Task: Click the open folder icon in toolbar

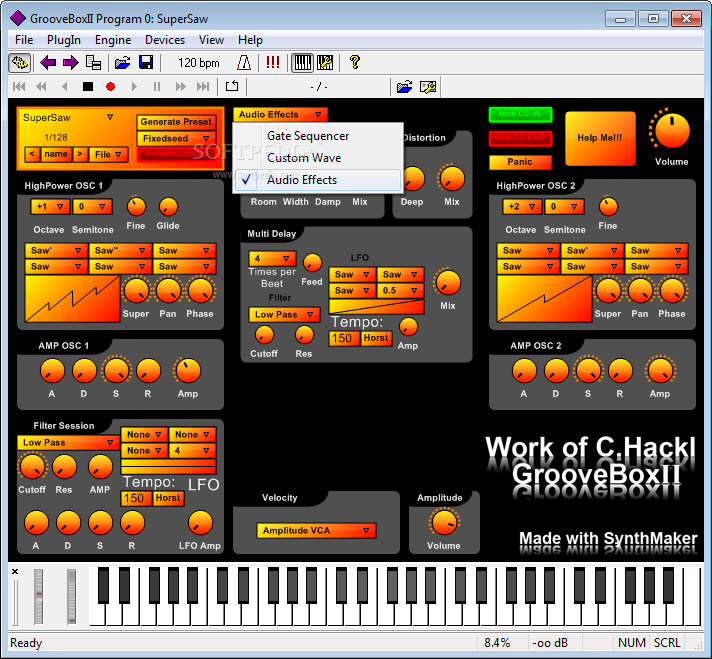Action: [122, 63]
